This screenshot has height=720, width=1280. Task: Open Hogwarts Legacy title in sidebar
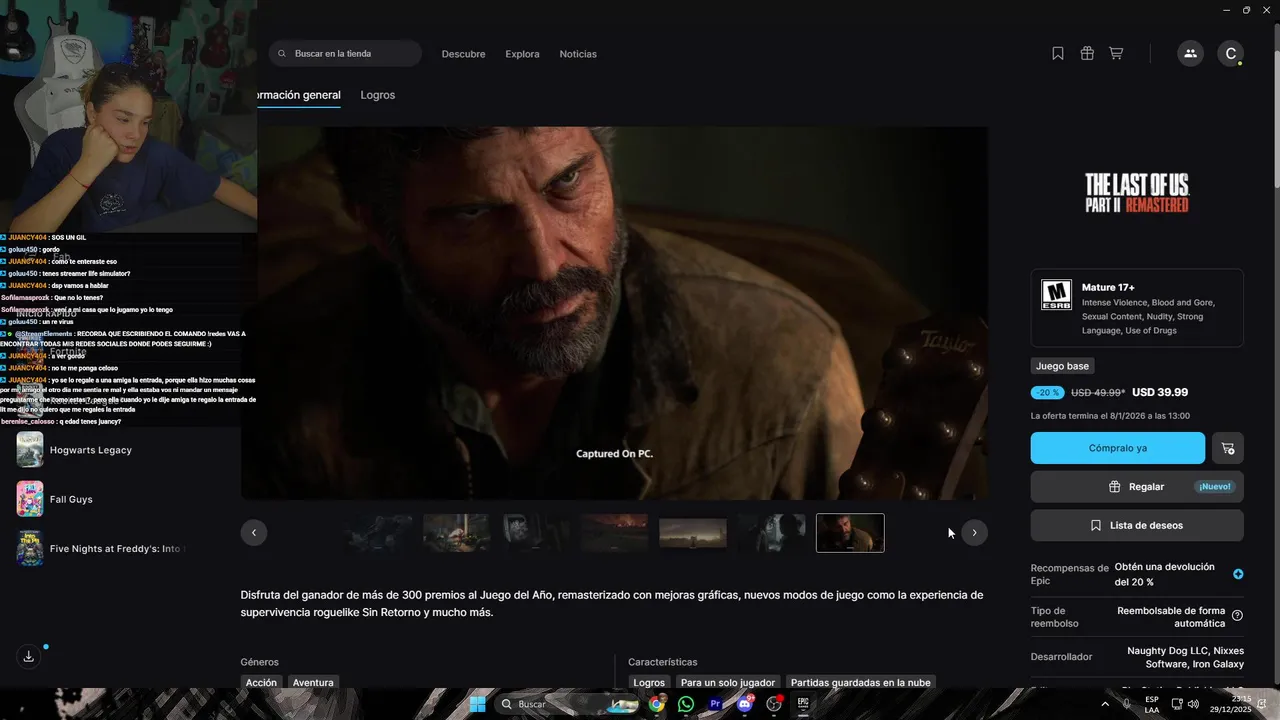tap(91, 450)
